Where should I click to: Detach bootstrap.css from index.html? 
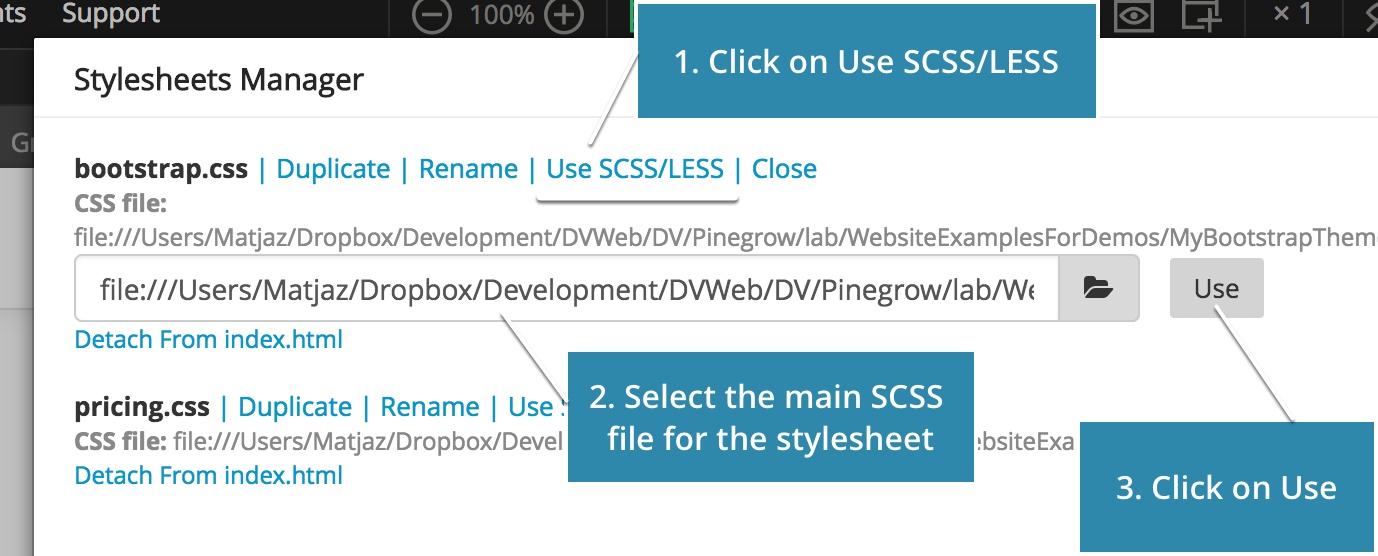point(209,340)
